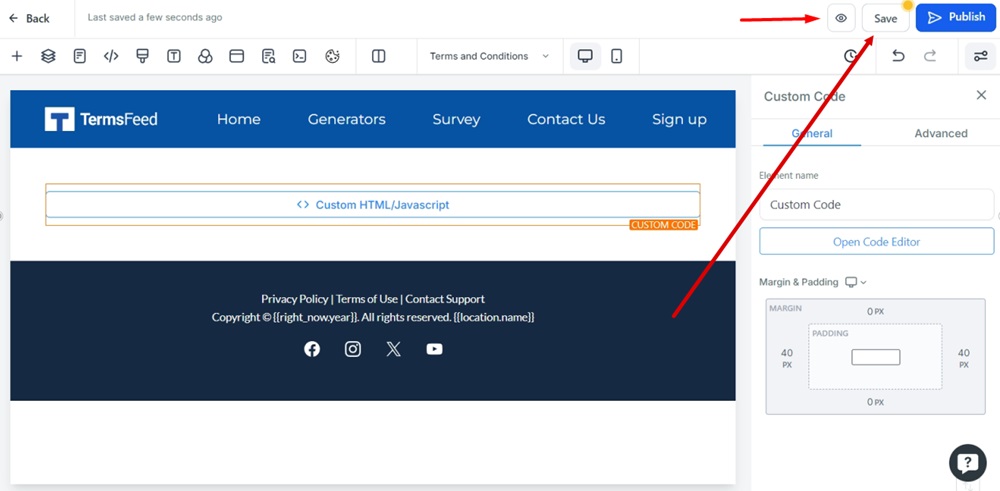Redo the last change
1000x491 pixels.
pyautogui.click(x=930, y=56)
